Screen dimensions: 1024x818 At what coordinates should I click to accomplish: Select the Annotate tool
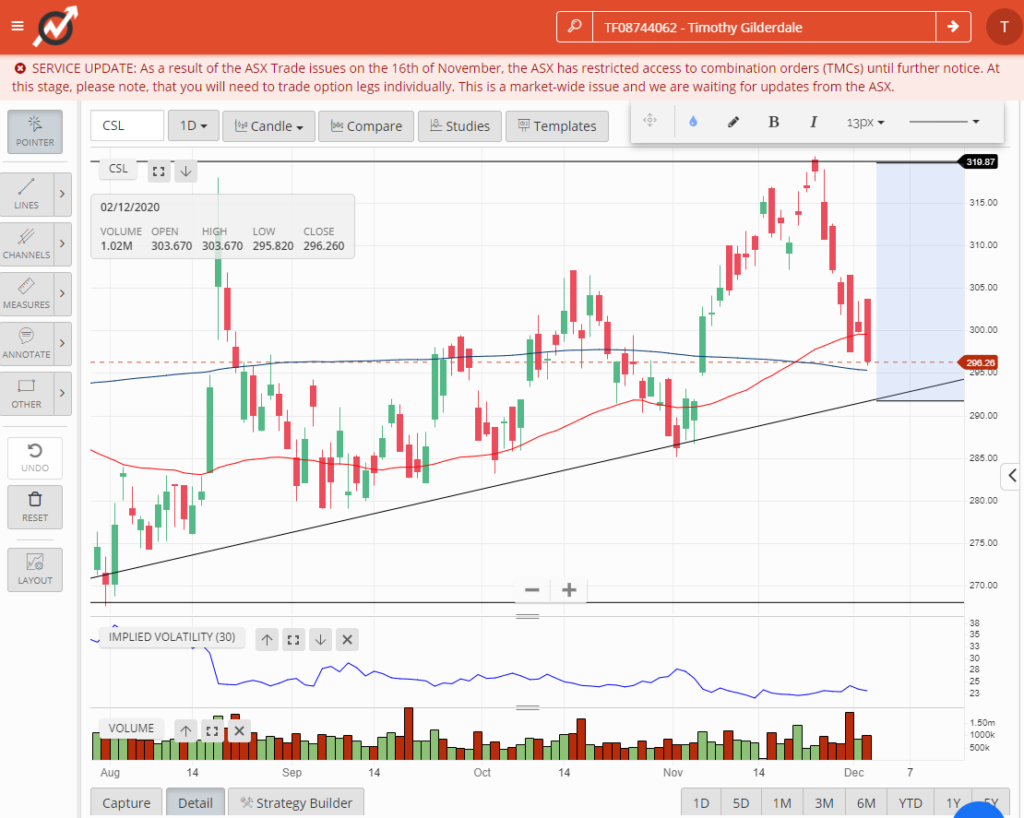[x=29, y=343]
